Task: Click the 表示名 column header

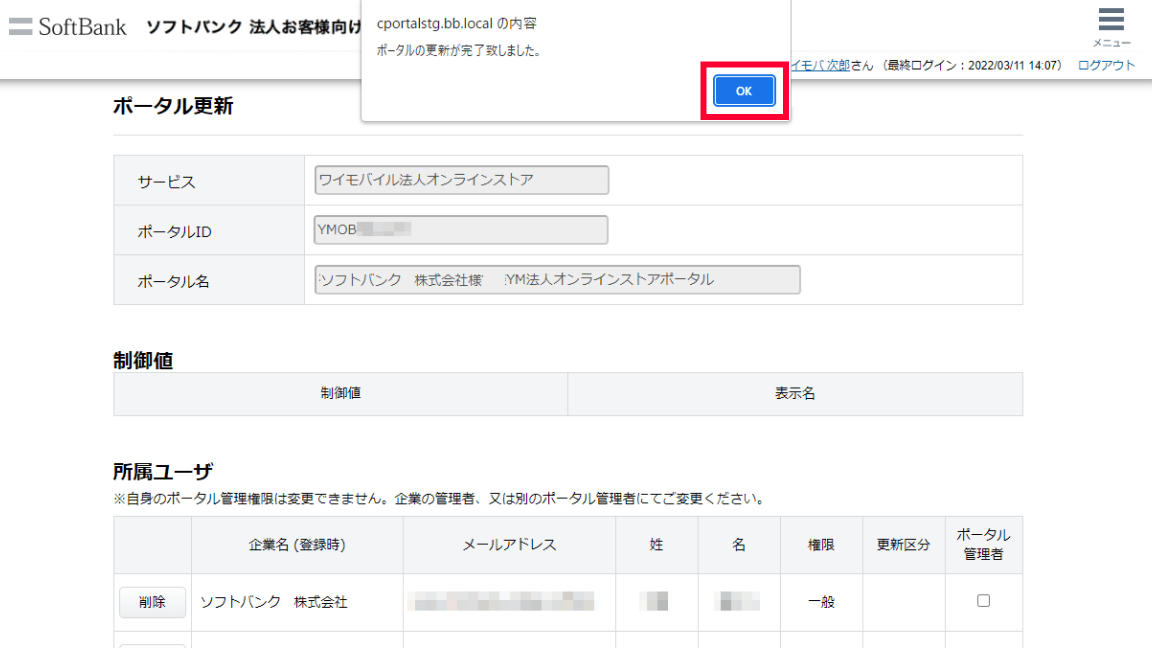Action: (795, 394)
